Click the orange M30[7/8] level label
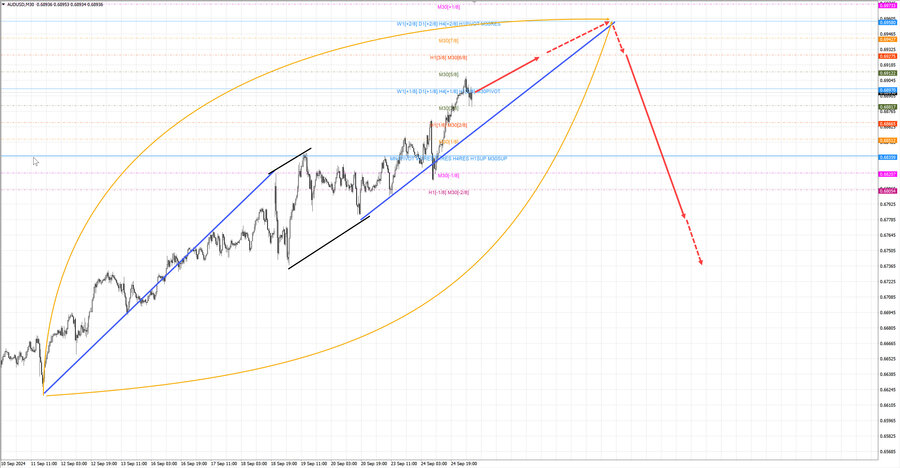 point(448,41)
